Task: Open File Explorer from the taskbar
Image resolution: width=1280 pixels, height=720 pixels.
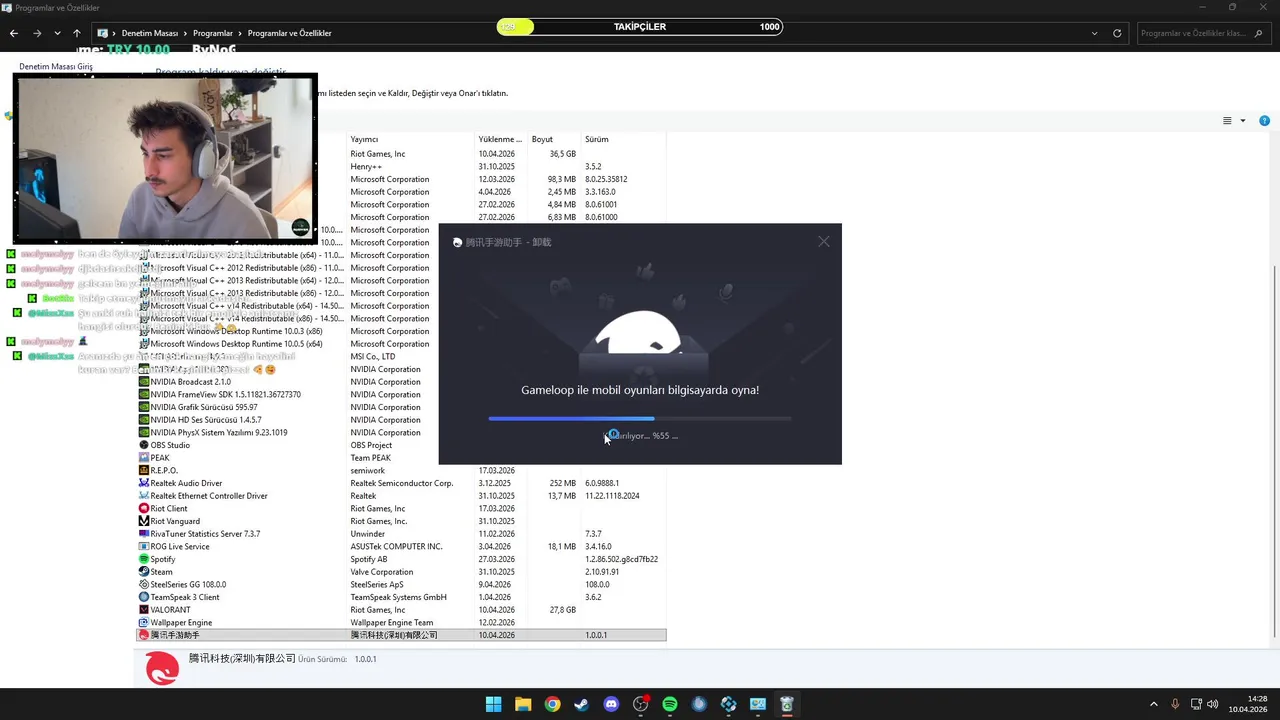Action: 523,704
